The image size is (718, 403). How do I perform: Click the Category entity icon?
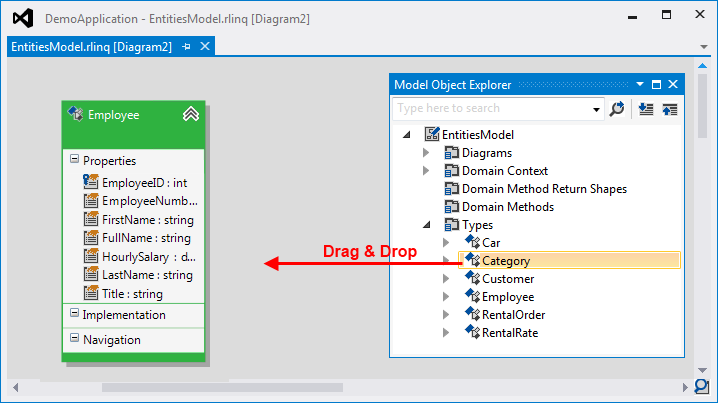tap(472, 260)
